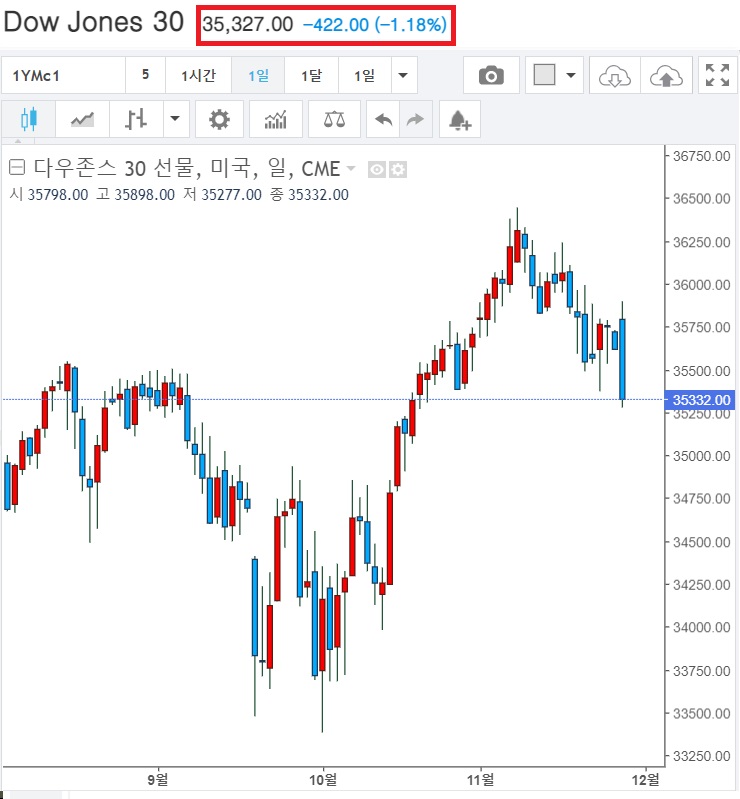Select the highlighted 1일 interval
The width and height of the screenshot is (740, 799).
point(258,75)
